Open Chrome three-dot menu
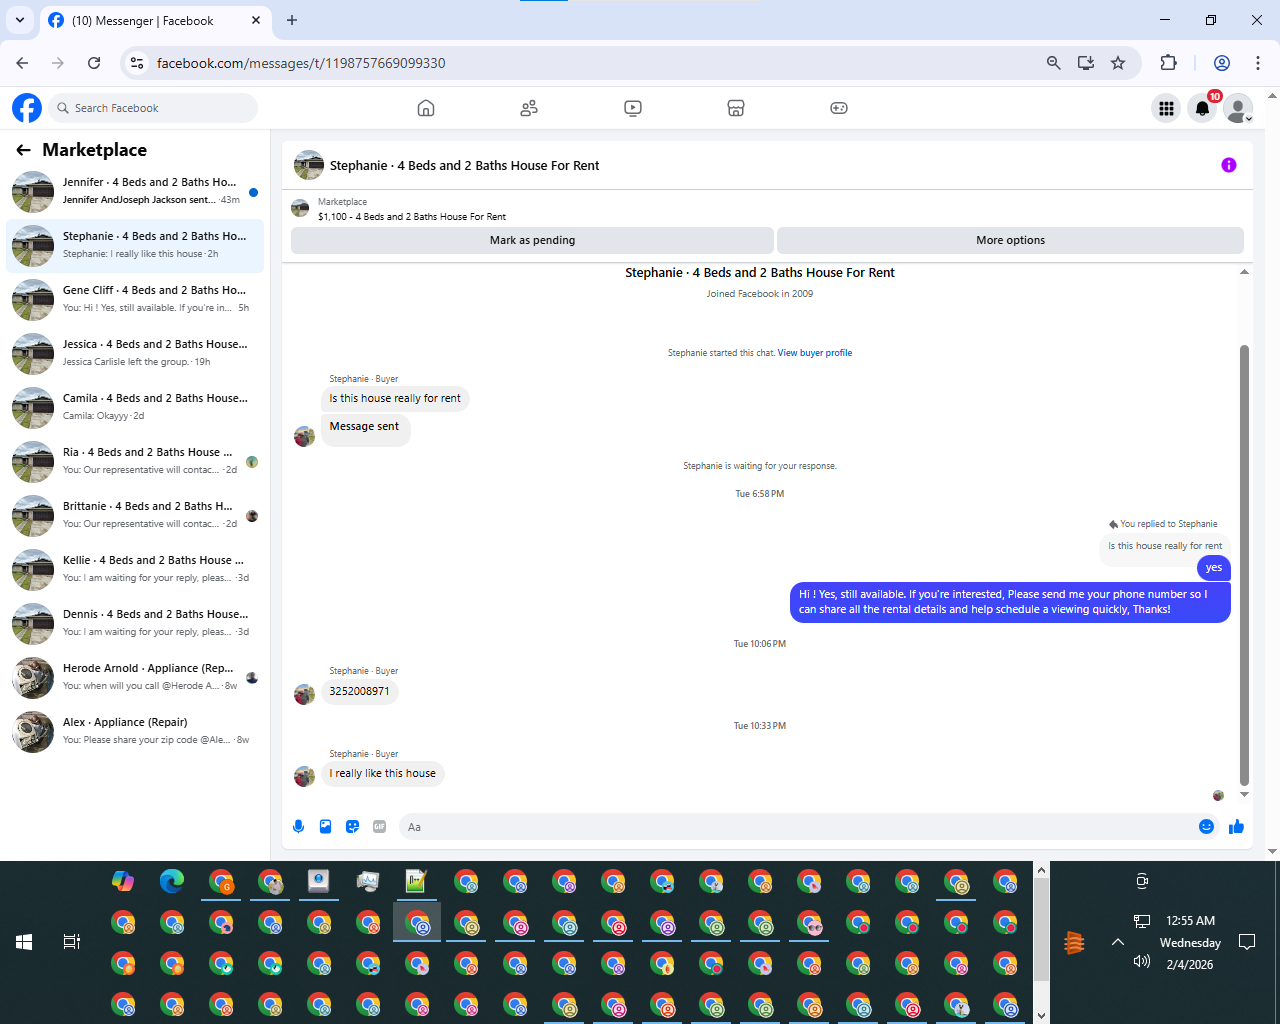The width and height of the screenshot is (1280, 1024). [1258, 63]
